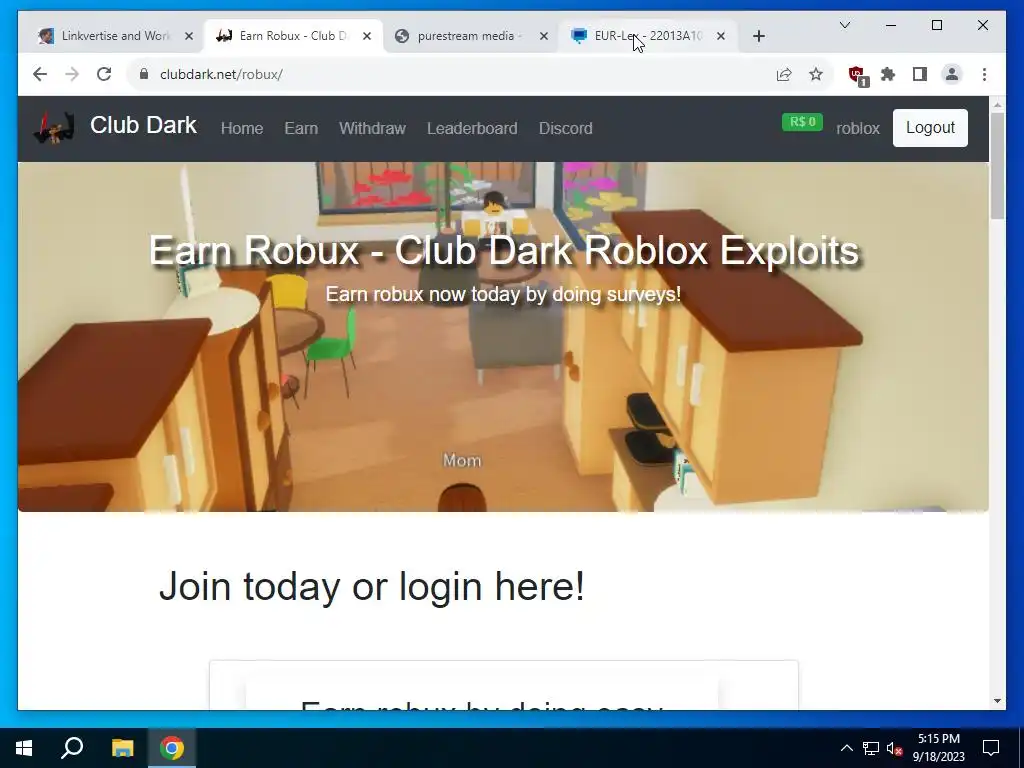View site info via padlock icon

click(x=144, y=74)
